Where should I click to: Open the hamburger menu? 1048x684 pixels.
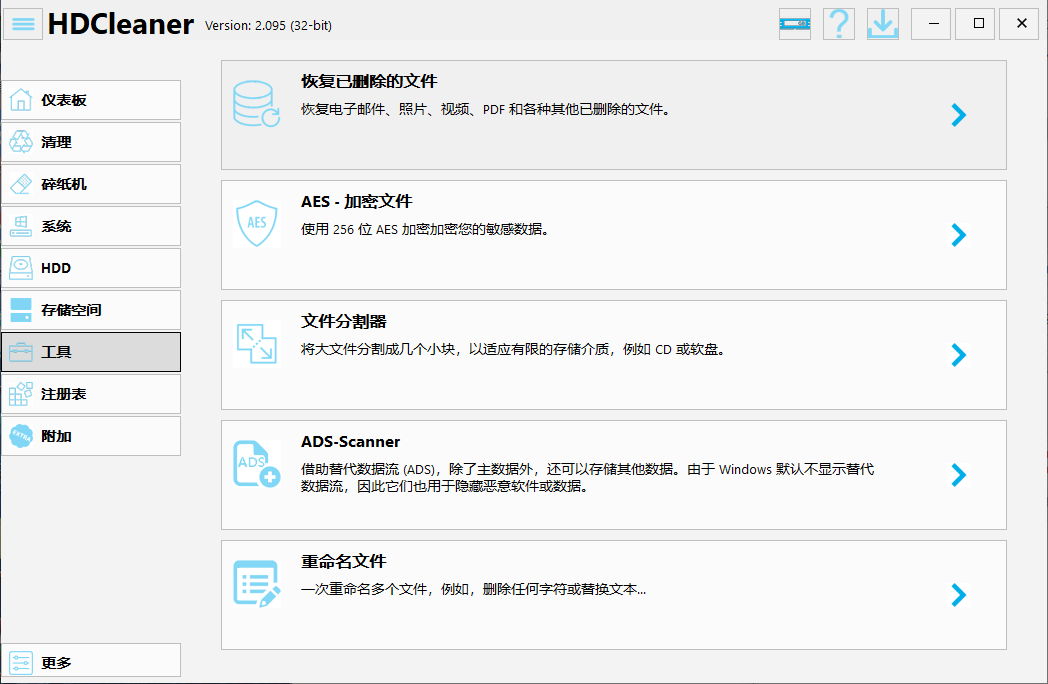click(x=22, y=23)
